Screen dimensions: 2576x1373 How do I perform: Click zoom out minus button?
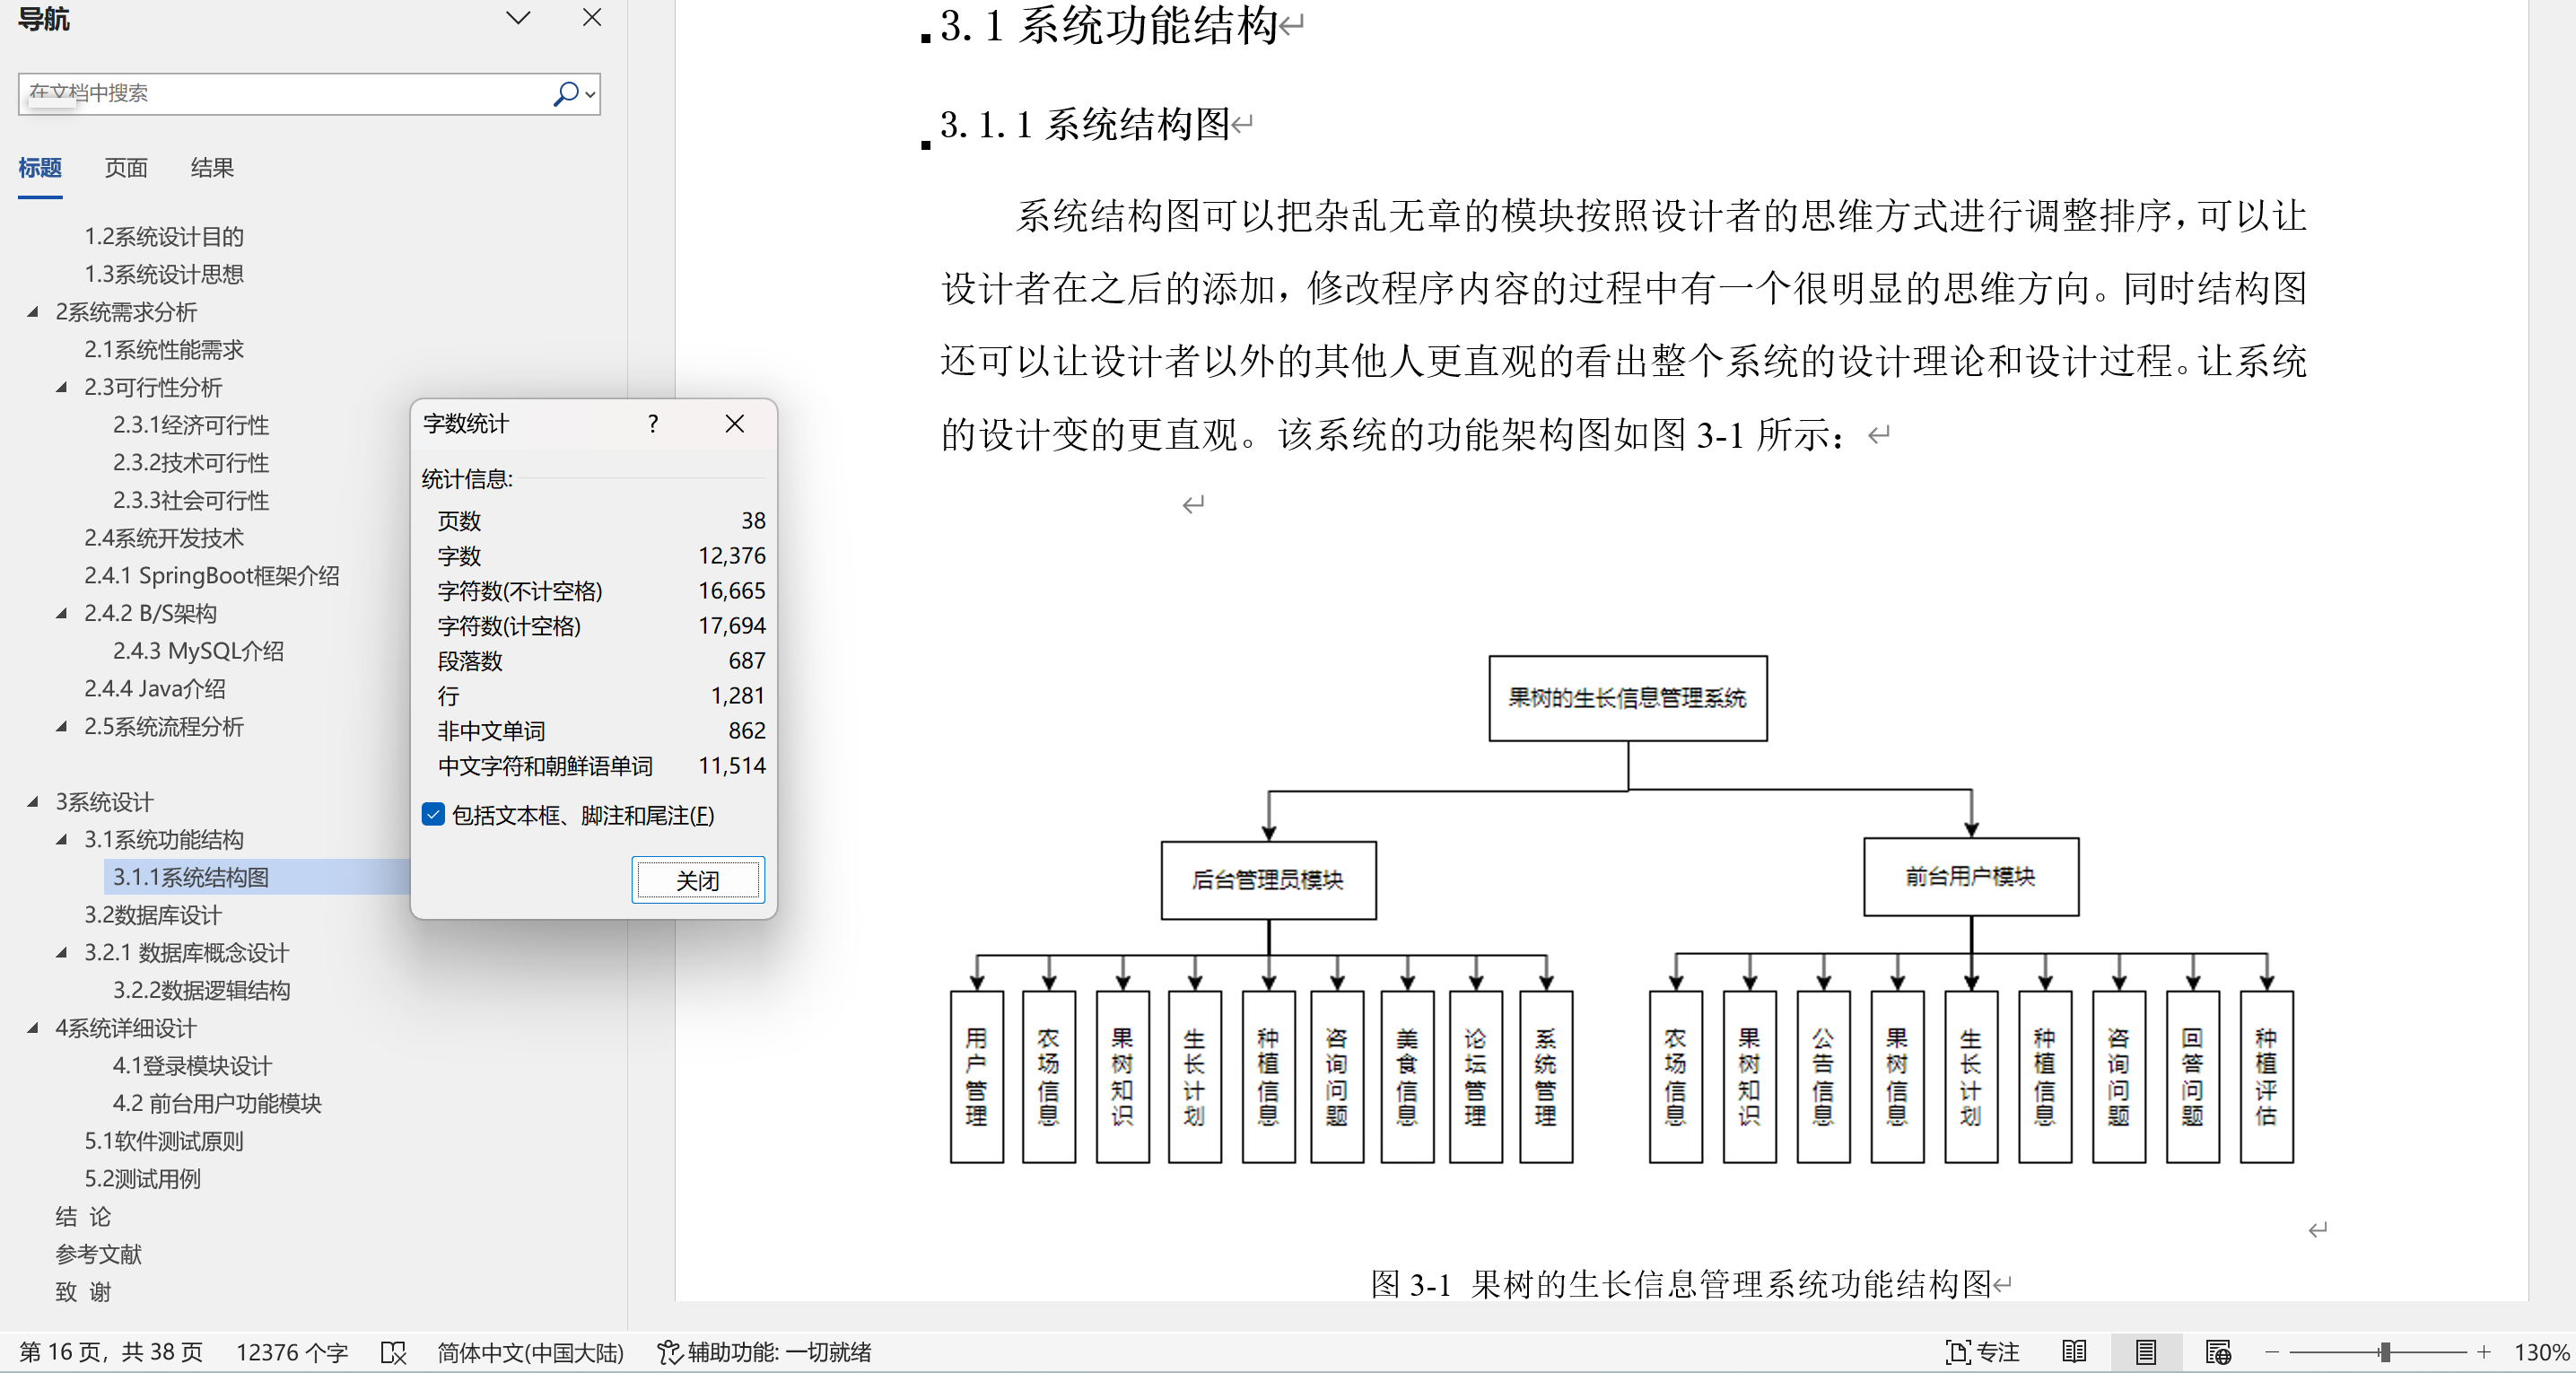[x=2271, y=1352]
